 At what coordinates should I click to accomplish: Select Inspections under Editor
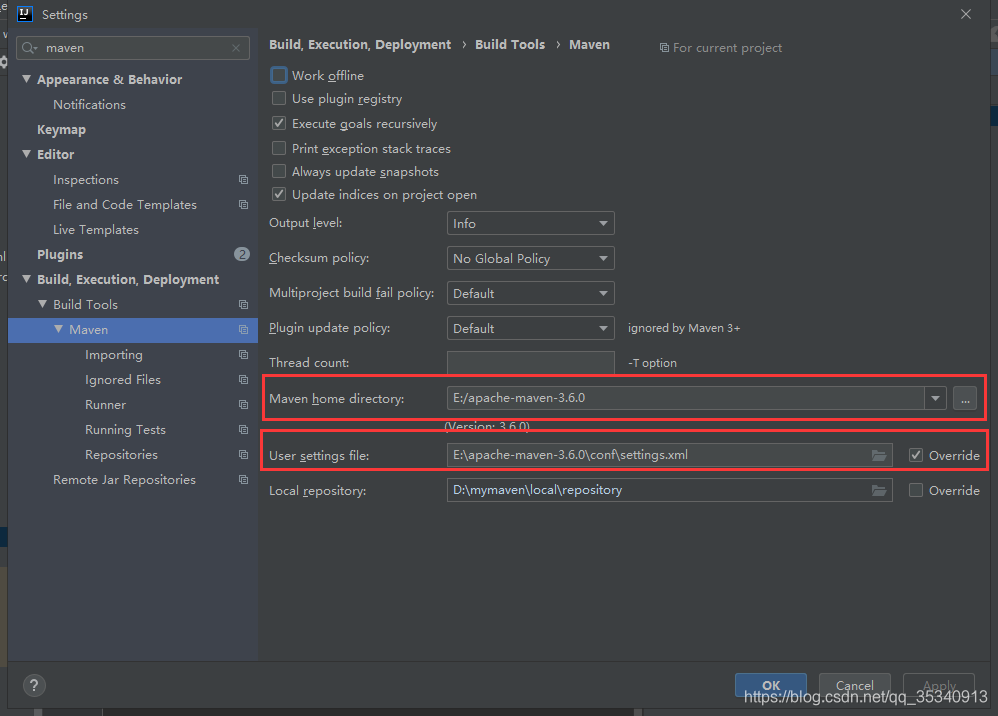point(86,179)
